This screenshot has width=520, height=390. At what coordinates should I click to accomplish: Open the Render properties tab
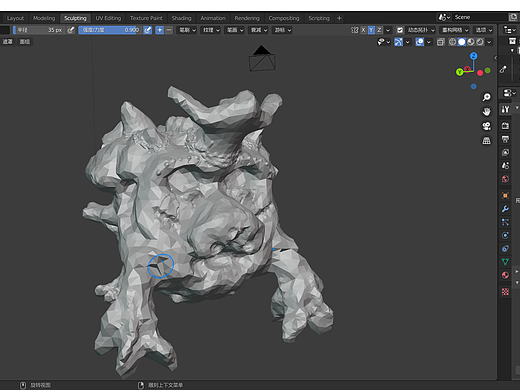pyautogui.click(x=505, y=126)
